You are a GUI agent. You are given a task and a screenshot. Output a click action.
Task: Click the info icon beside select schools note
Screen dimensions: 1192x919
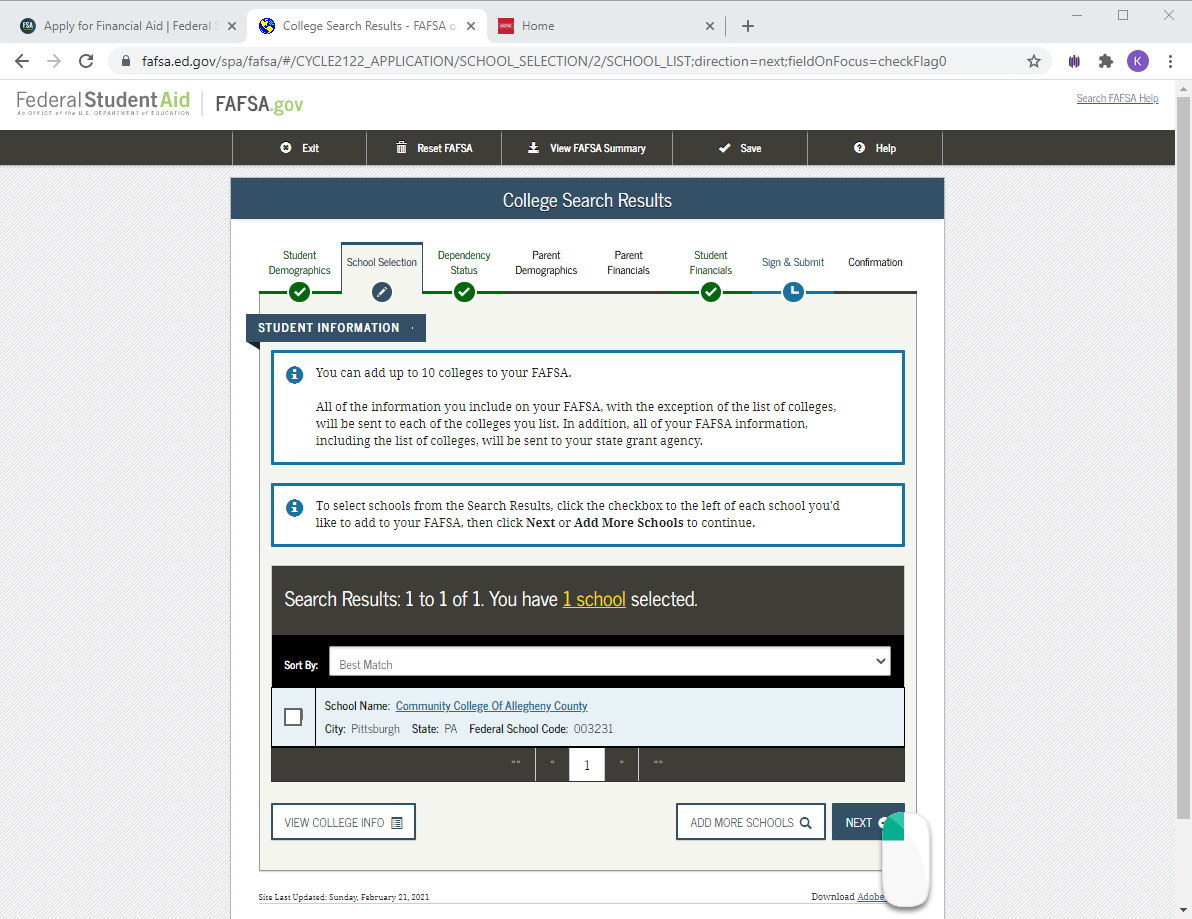click(x=294, y=508)
